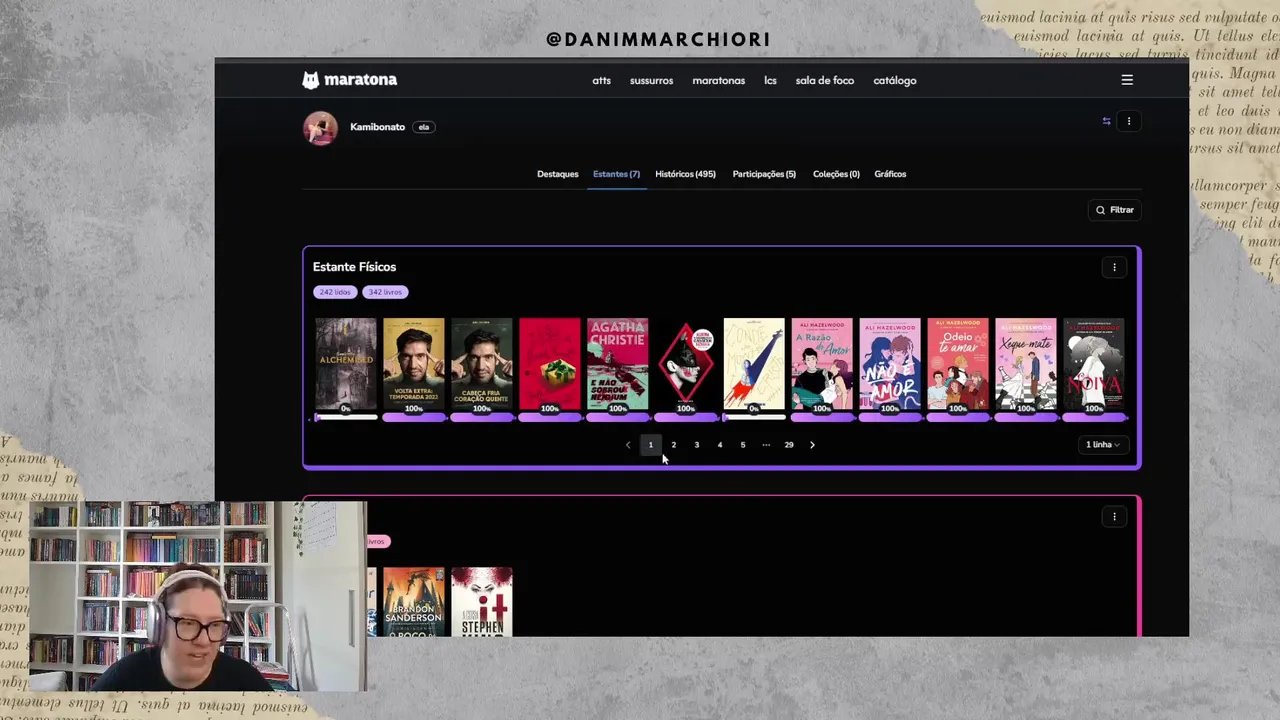This screenshot has width=1280, height=720.
Task: Go to shelf page 2
Action: coord(673,445)
